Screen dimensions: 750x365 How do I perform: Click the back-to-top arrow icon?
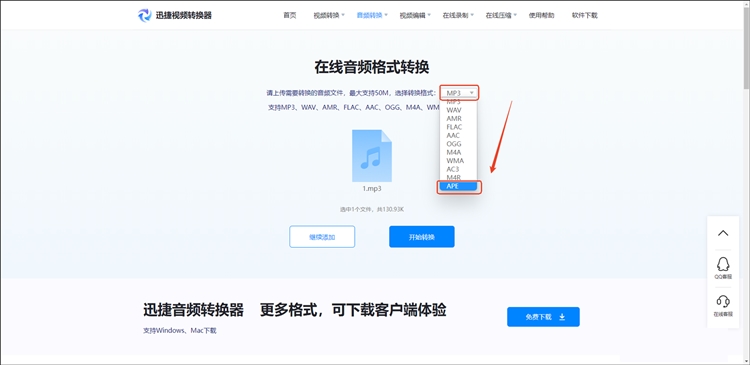tap(723, 233)
